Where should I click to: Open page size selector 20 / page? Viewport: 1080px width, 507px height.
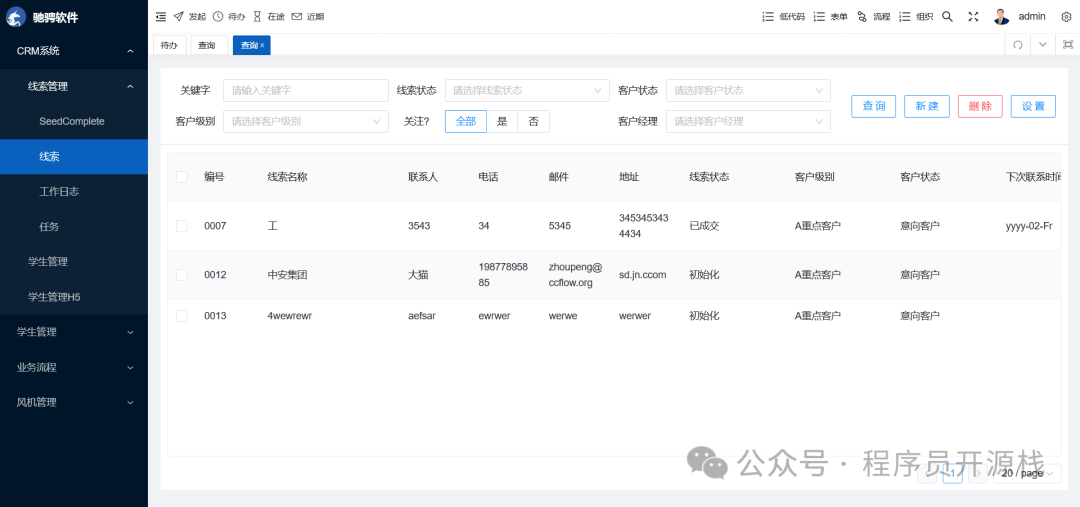tap(1026, 473)
